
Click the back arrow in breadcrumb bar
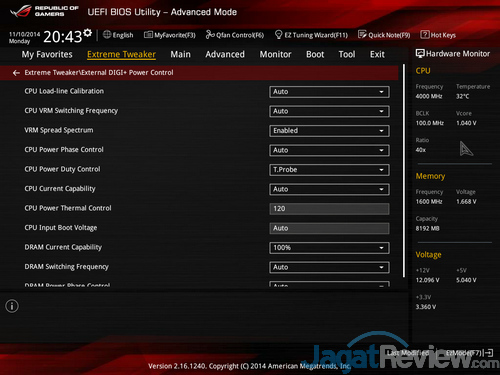(16, 73)
